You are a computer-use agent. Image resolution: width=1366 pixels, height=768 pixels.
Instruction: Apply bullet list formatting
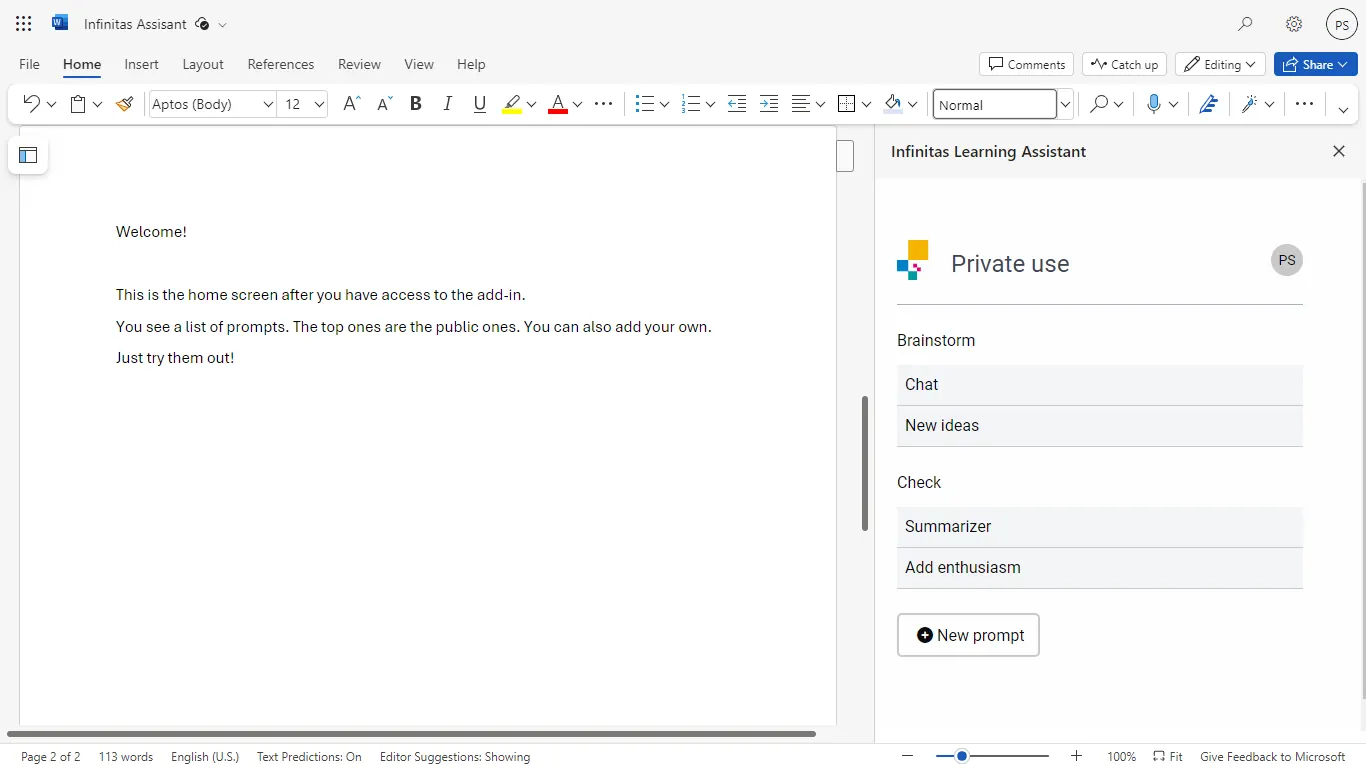(x=645, y=104)
